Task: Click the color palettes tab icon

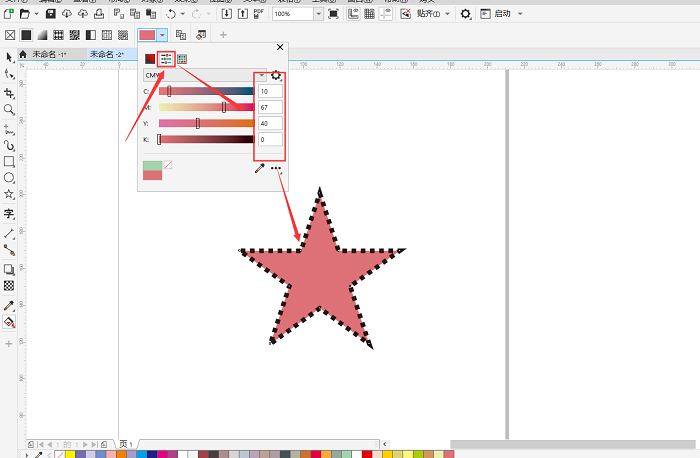Action: click(182, 59)
